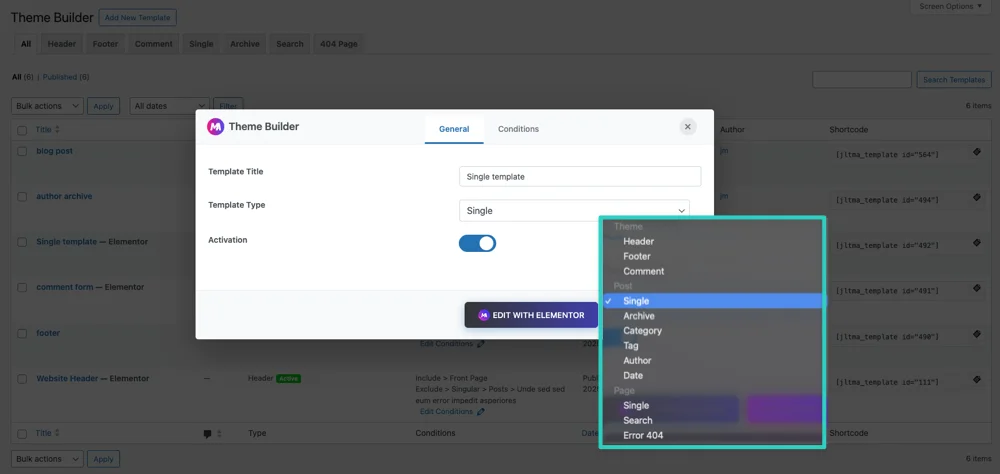Select the comment form row checkbox
Screen dimensions: 1000x474
click(22, 288)
